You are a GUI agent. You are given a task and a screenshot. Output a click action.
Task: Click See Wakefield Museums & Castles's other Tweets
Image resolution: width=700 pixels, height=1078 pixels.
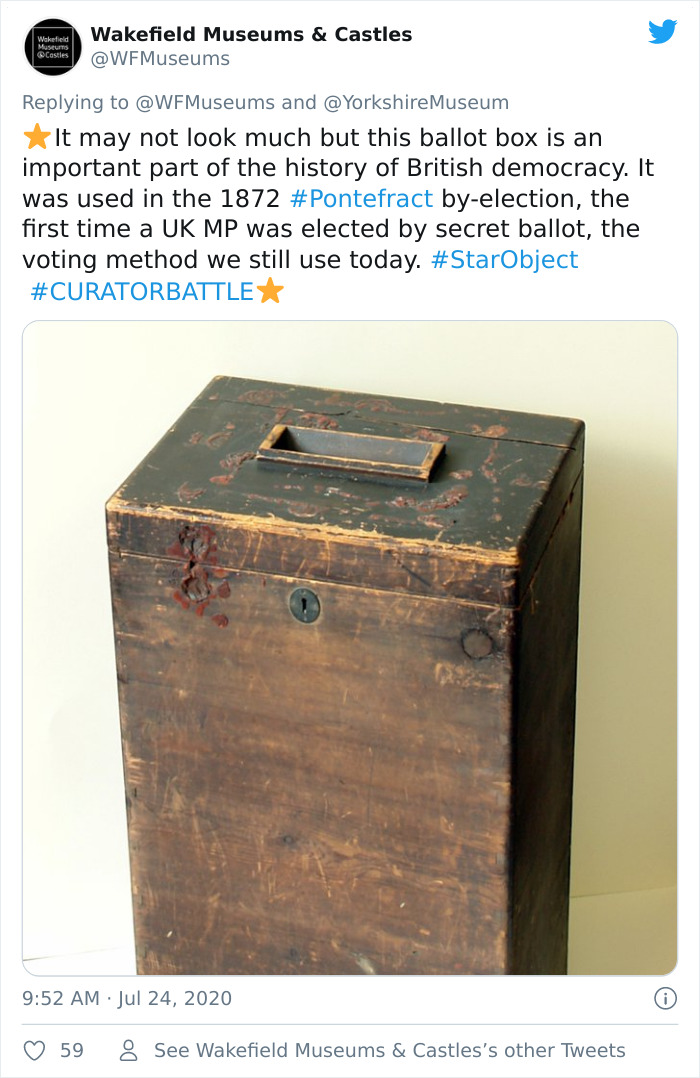click(388, 1050)
